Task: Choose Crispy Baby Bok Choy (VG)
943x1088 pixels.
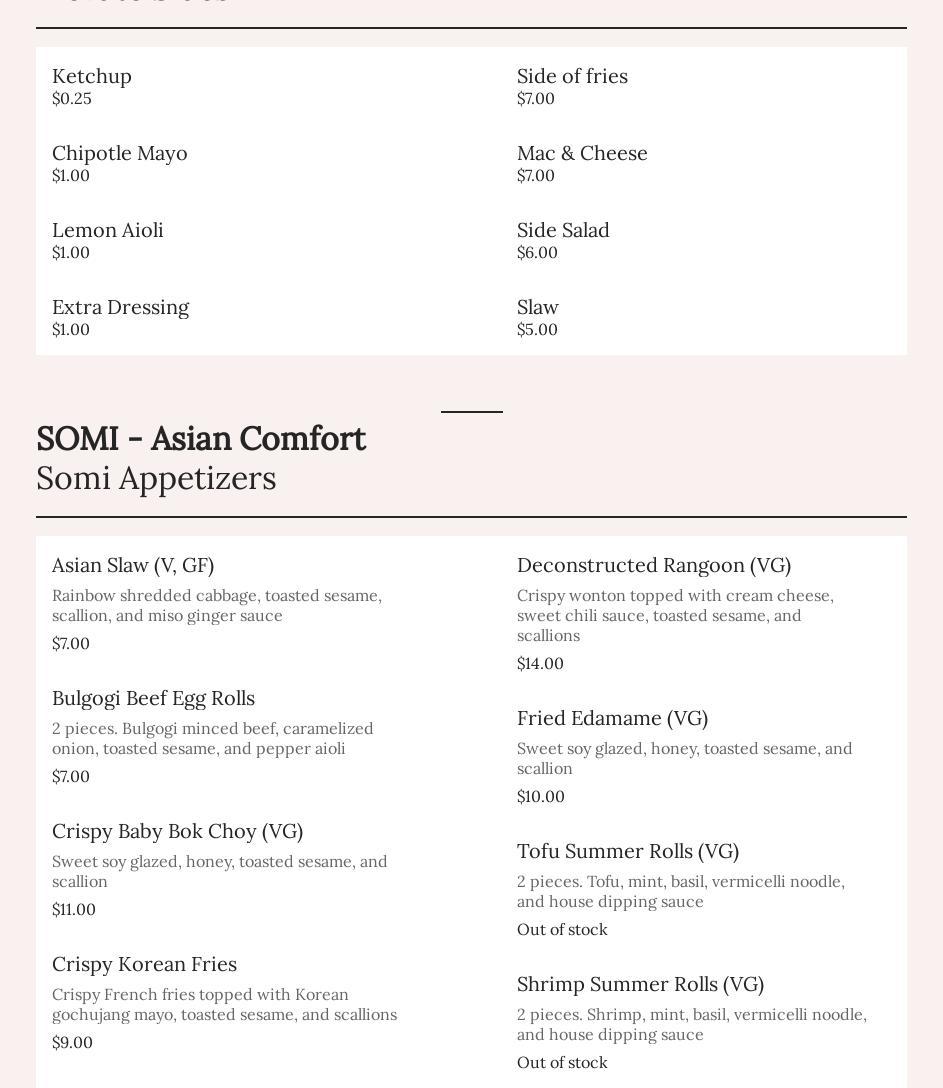Action: (177, 831)
